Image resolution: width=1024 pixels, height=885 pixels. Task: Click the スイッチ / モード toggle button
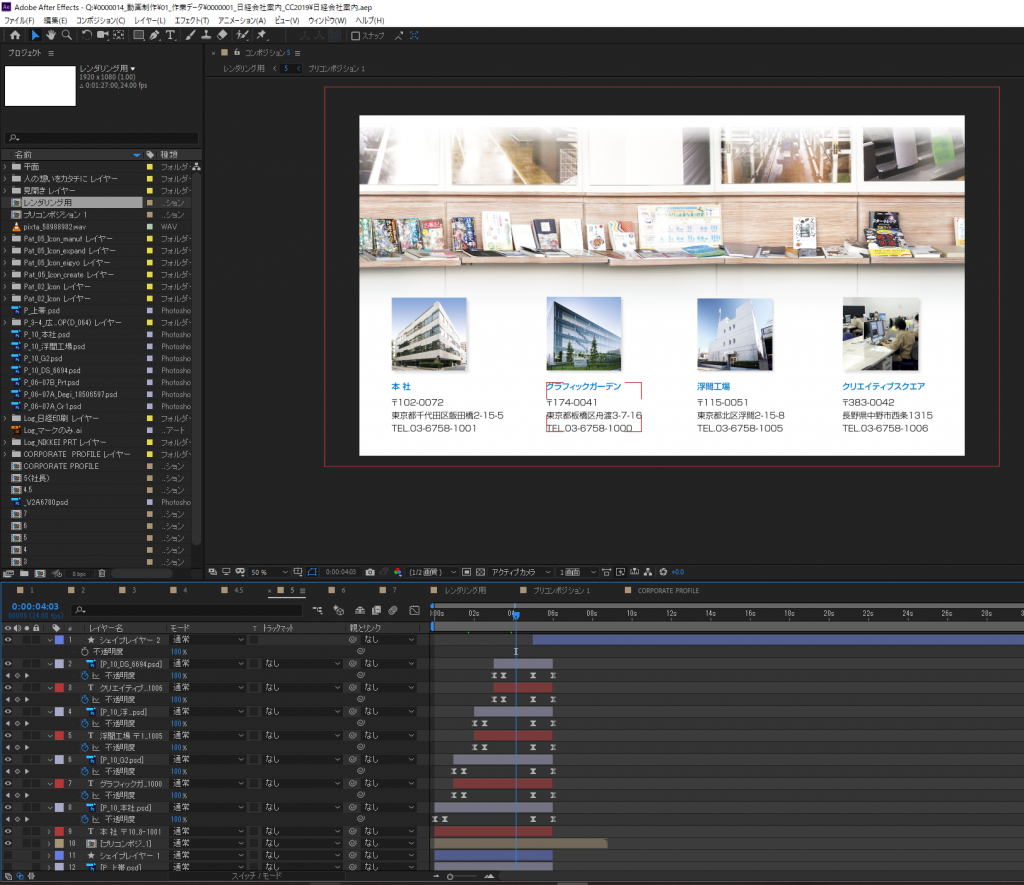[x=257, y=876]
